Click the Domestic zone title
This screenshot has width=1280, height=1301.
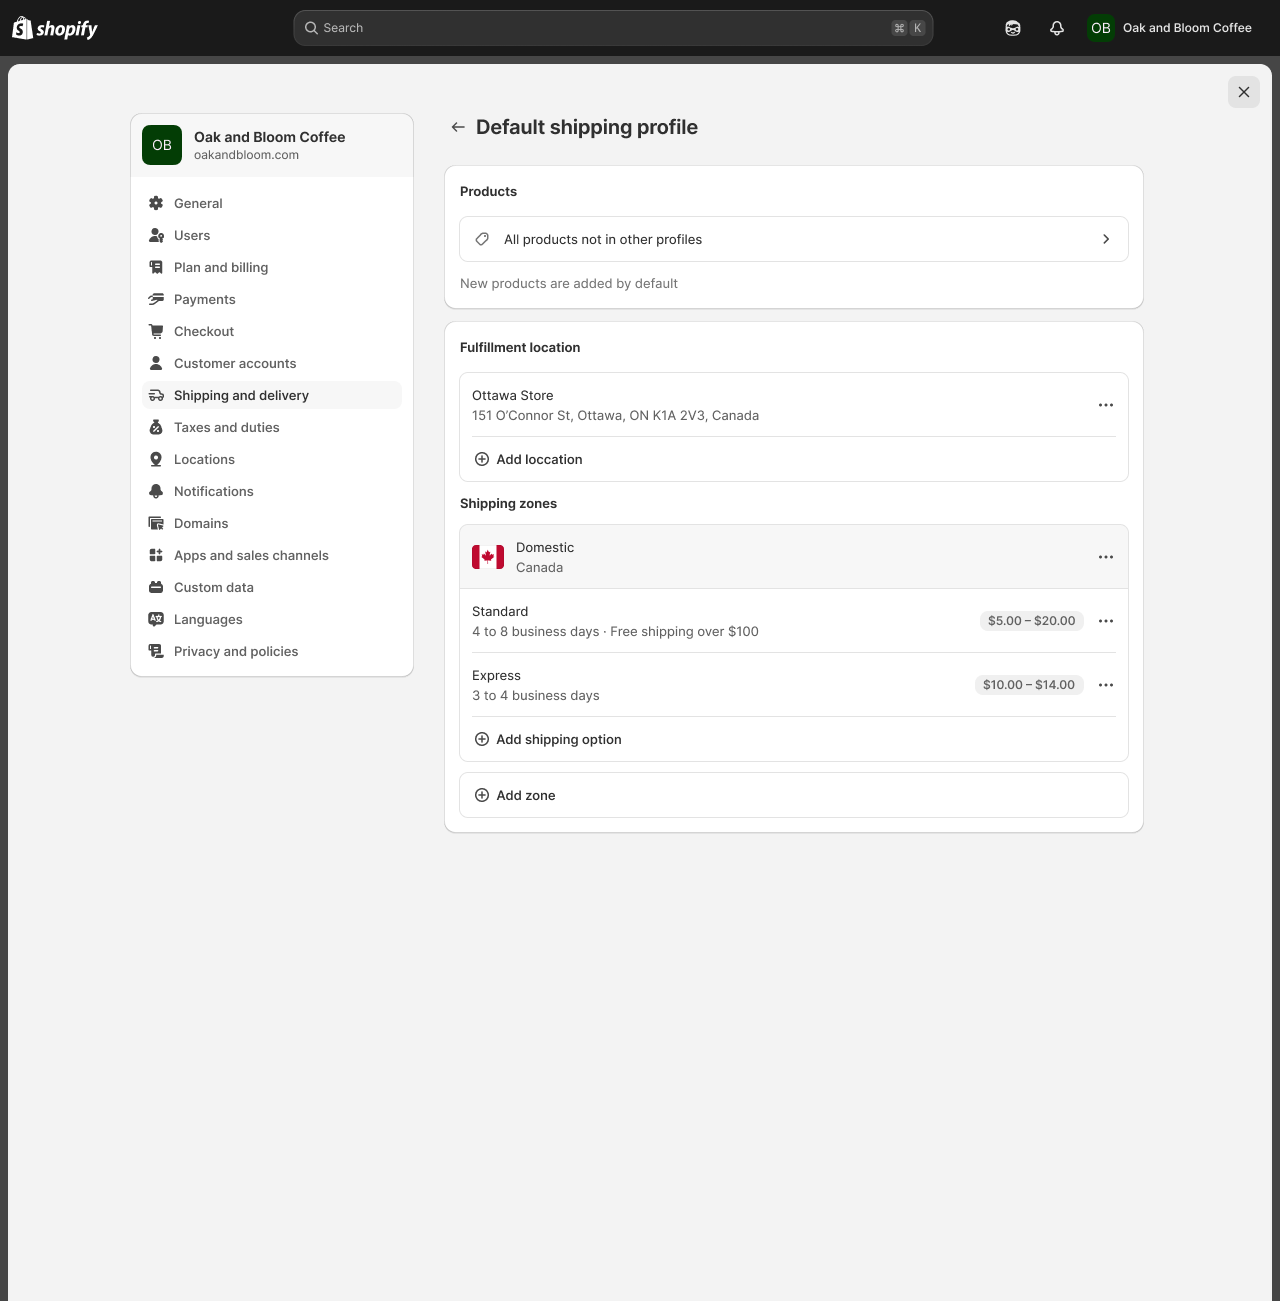[x=545, y=547]
